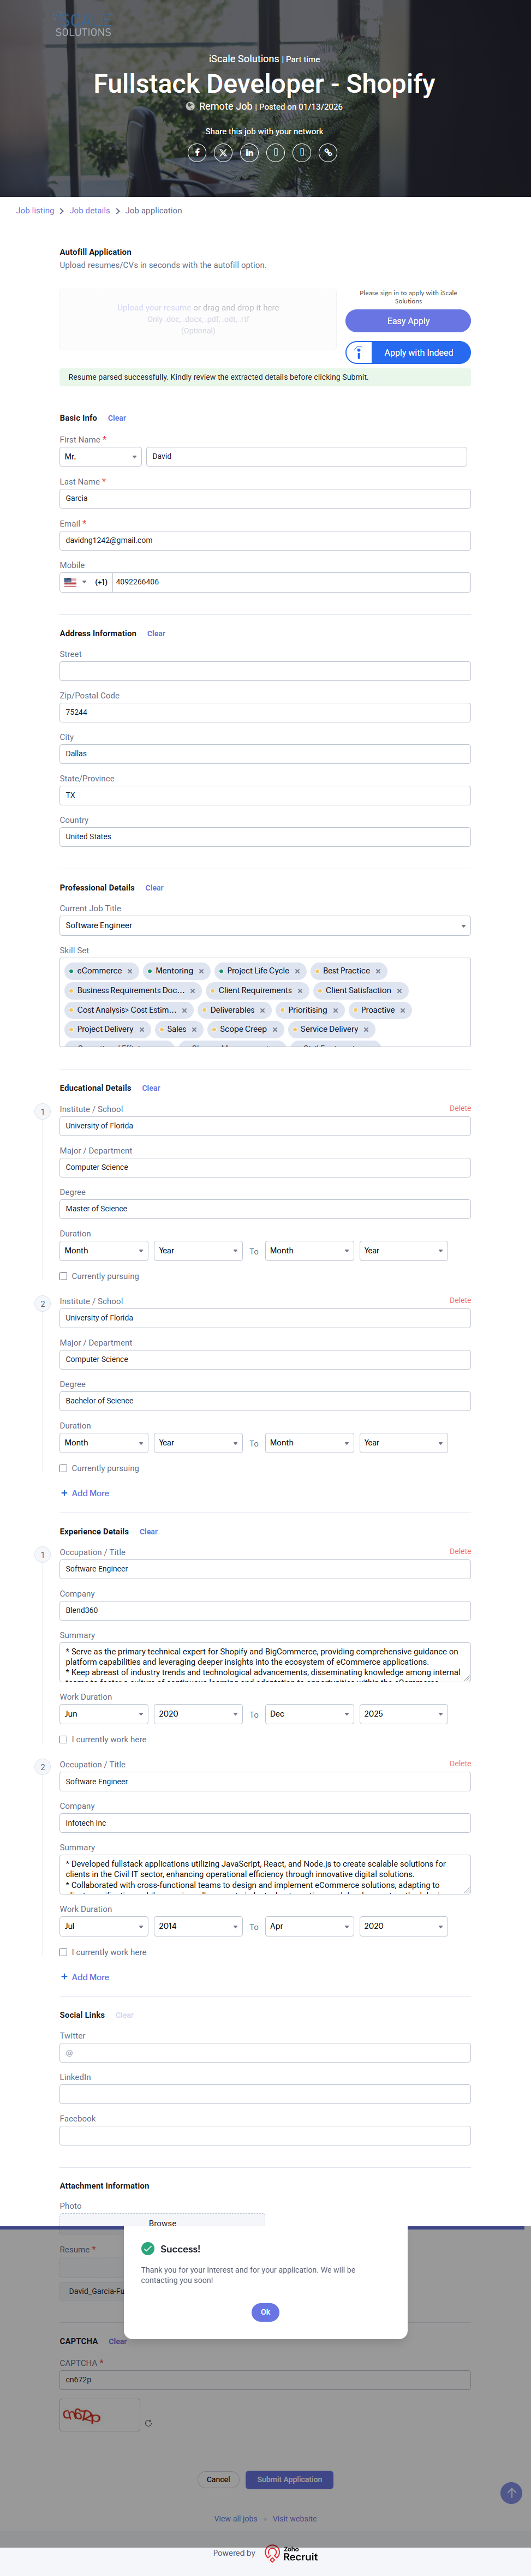Refresh the CAPTCHA image
The image size is (531, 2576).
(149, 2423)
